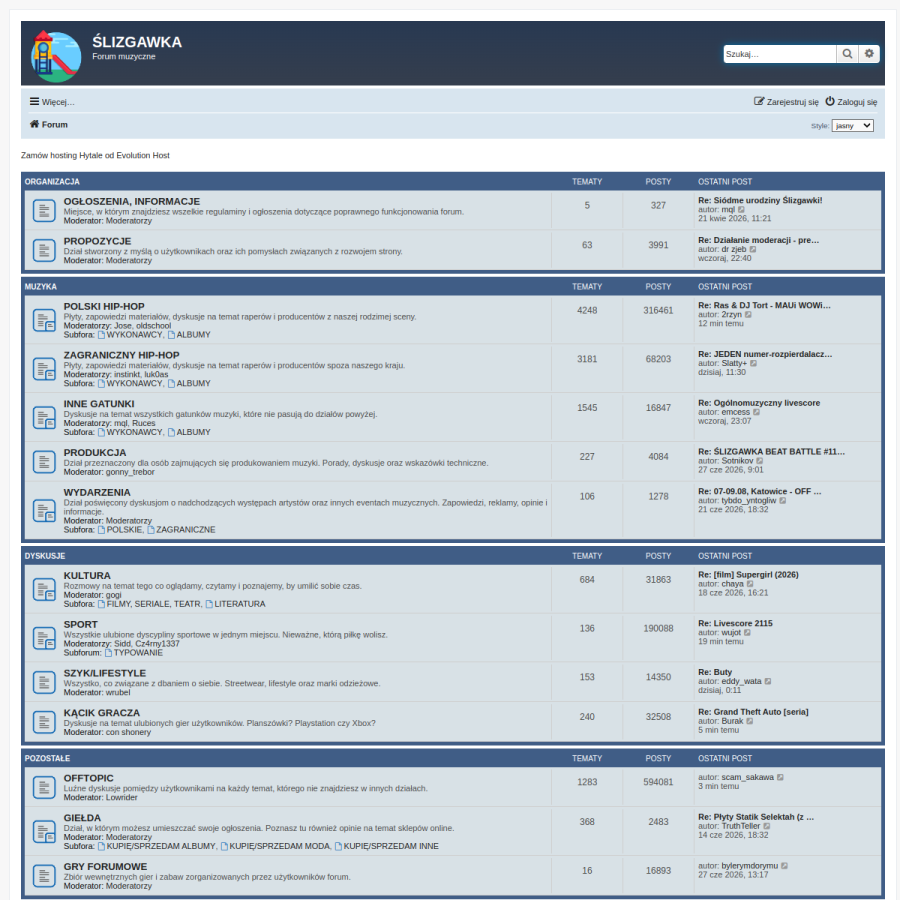View latest post icon next to wujot
900x900 pixels.
pos(747,633)
